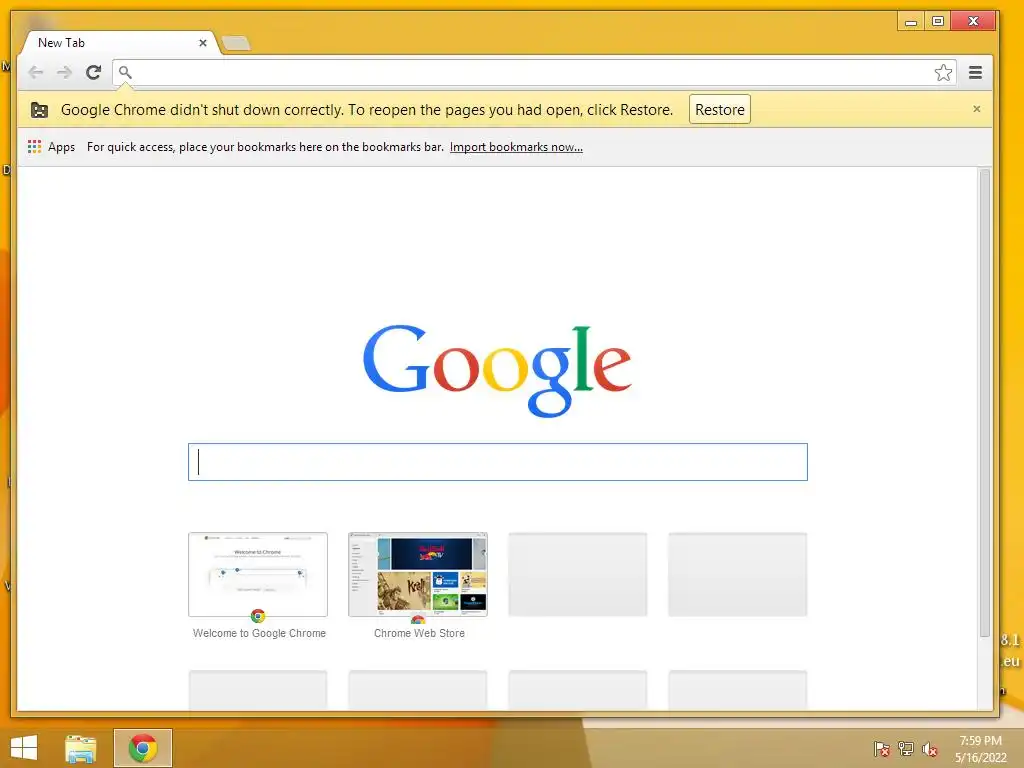Click the Welcome to Google Chrome label
The width and height of the screenshot is (1024, 768).
(x=259, y=633)
